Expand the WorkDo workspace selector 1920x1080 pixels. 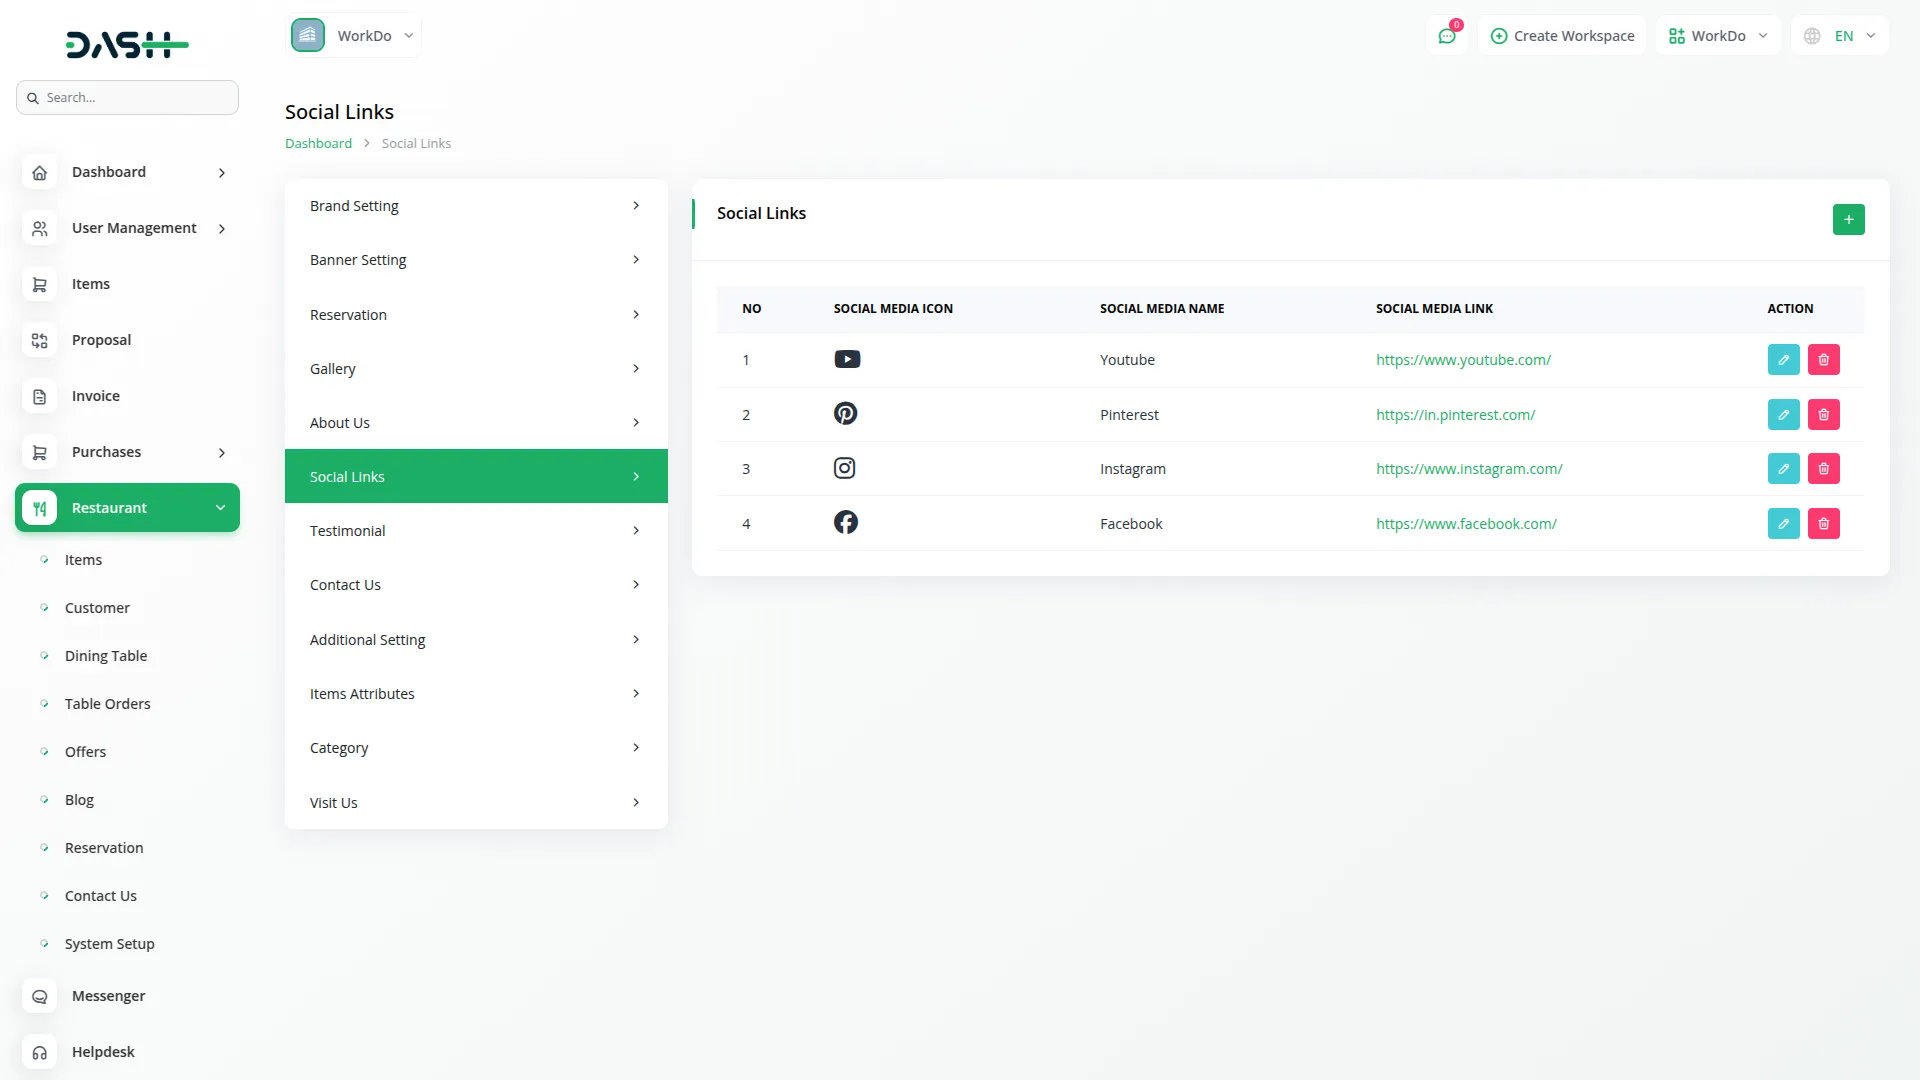coord(1718,35)
